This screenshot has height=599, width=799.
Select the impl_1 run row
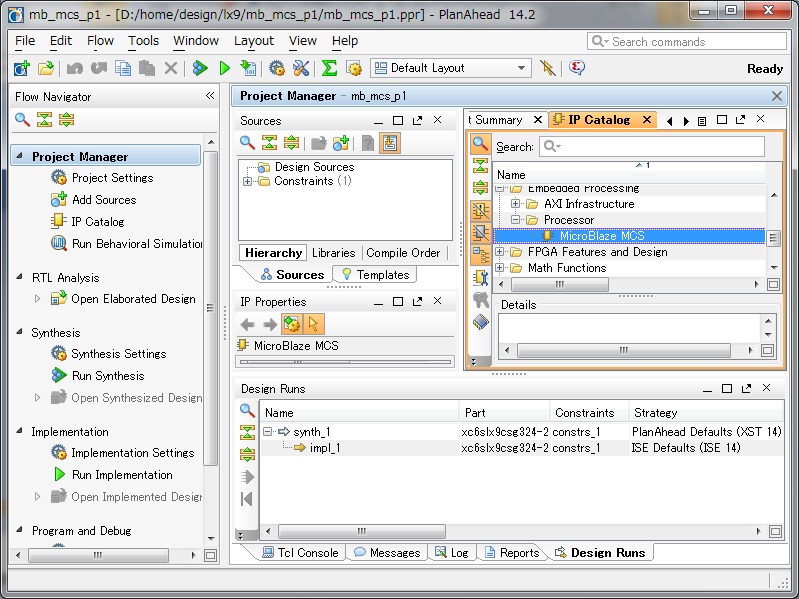pyautogui.click(x=522, y=448)
